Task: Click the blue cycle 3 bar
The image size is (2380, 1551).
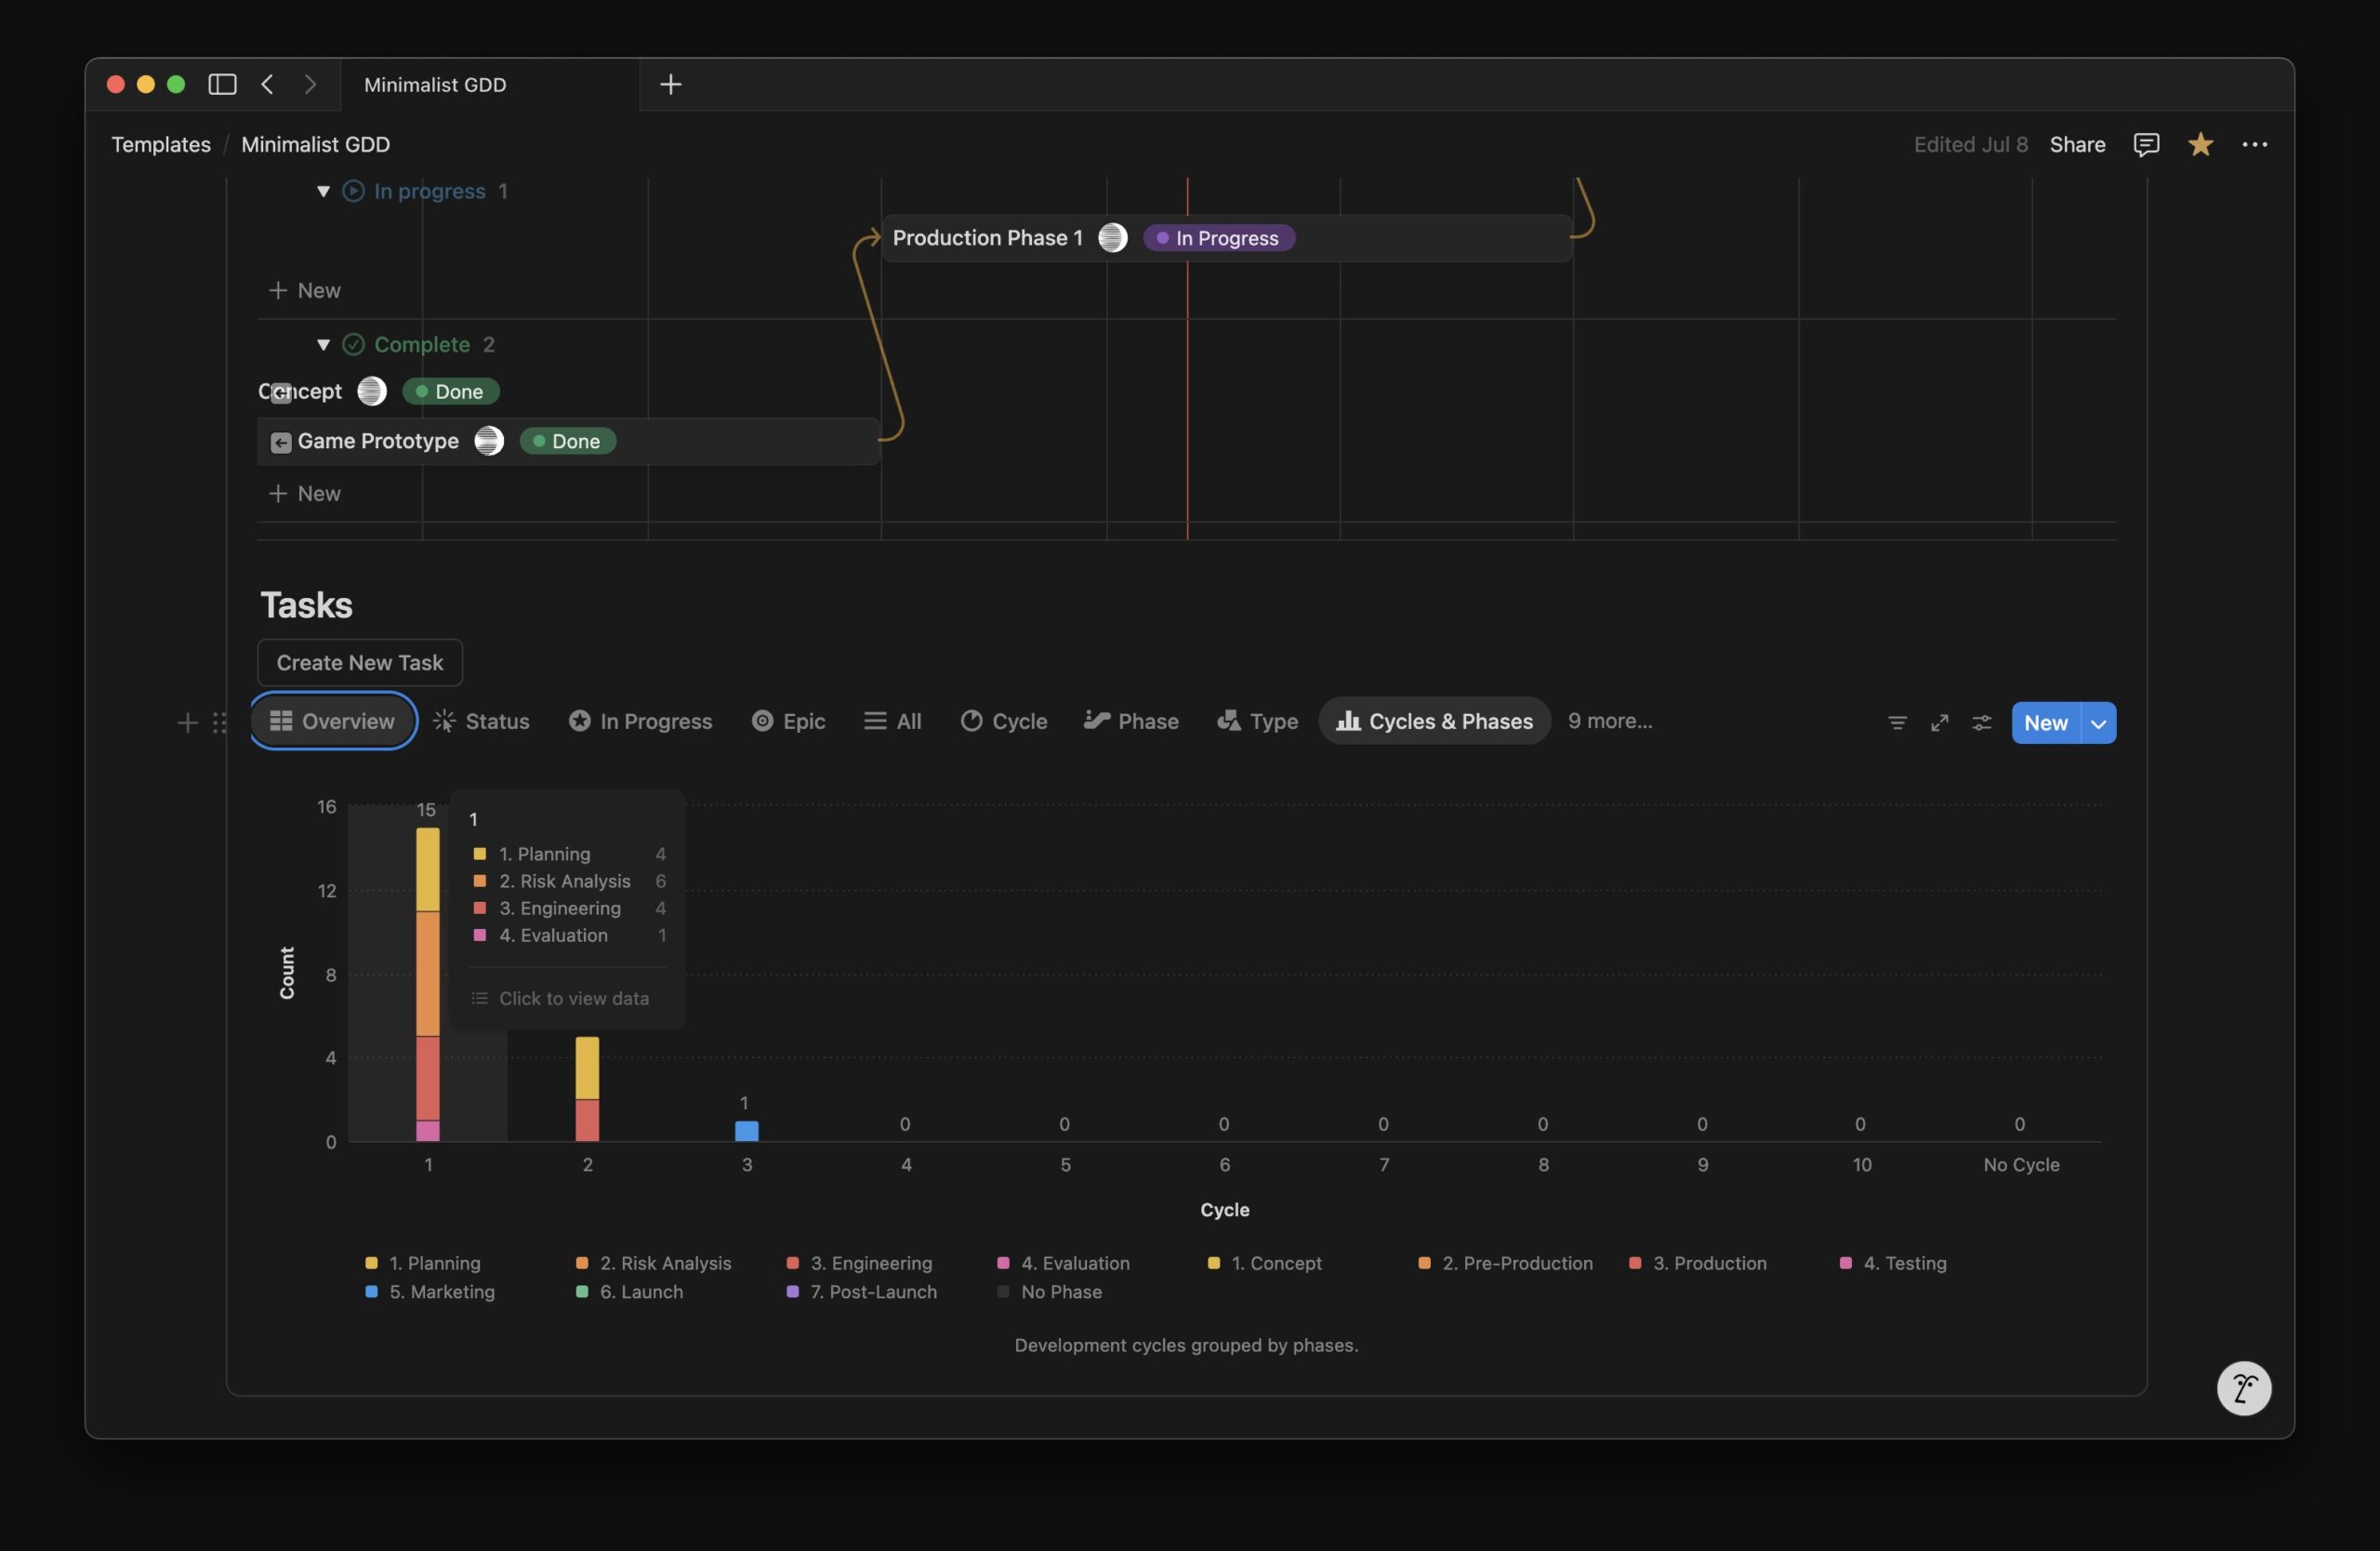Action: (x=746, y=1131)
